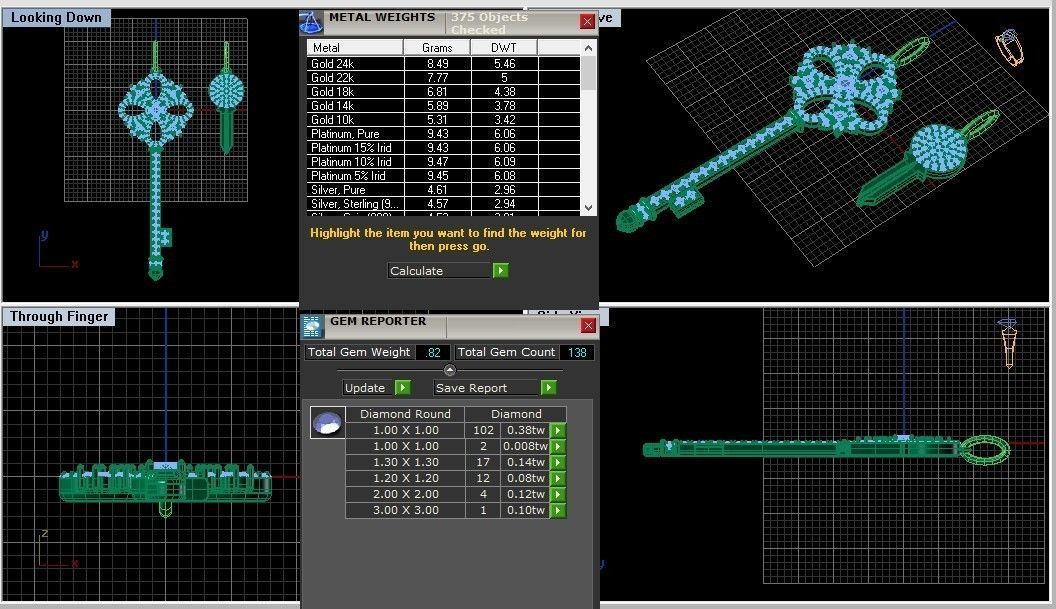Image resolution: width=1056 pixels, height=609 pixels.
Task: Select the Through Finger viewport label
Action: coord(59,317)
